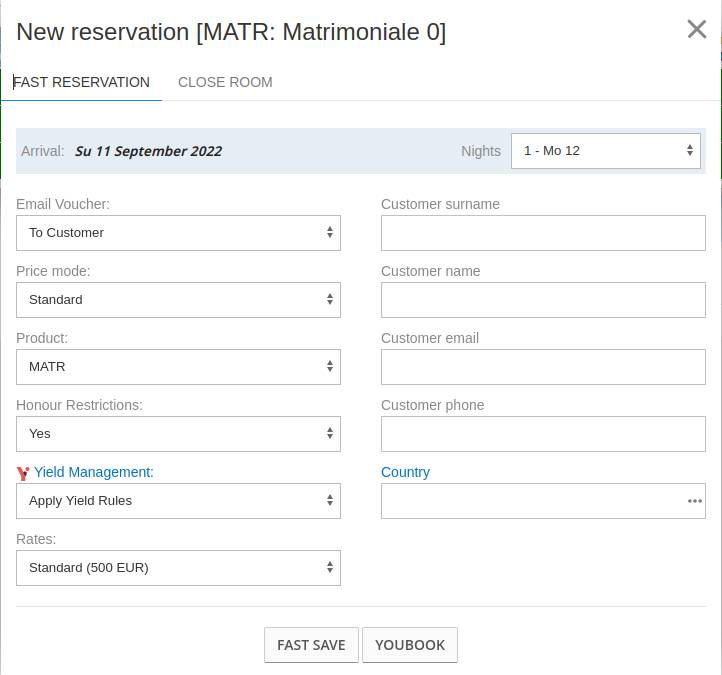Select the Customer phone input
The image size is (722, 675).
click(543, 434)
